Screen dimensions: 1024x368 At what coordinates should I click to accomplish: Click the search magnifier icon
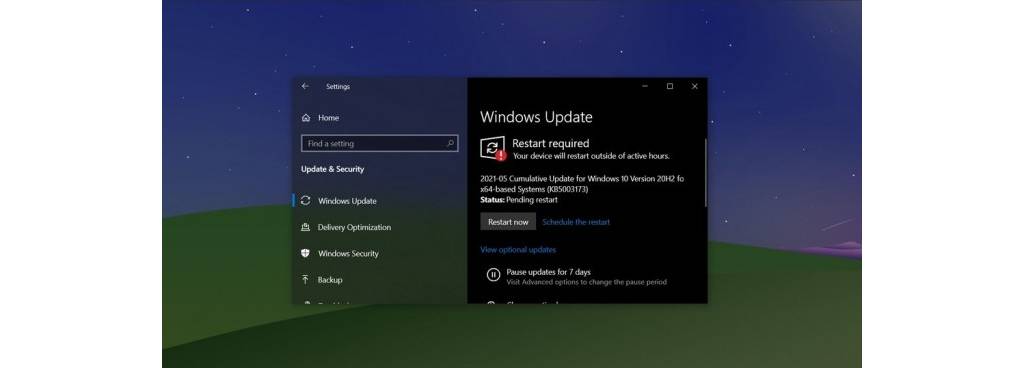[x=451, y=144]
